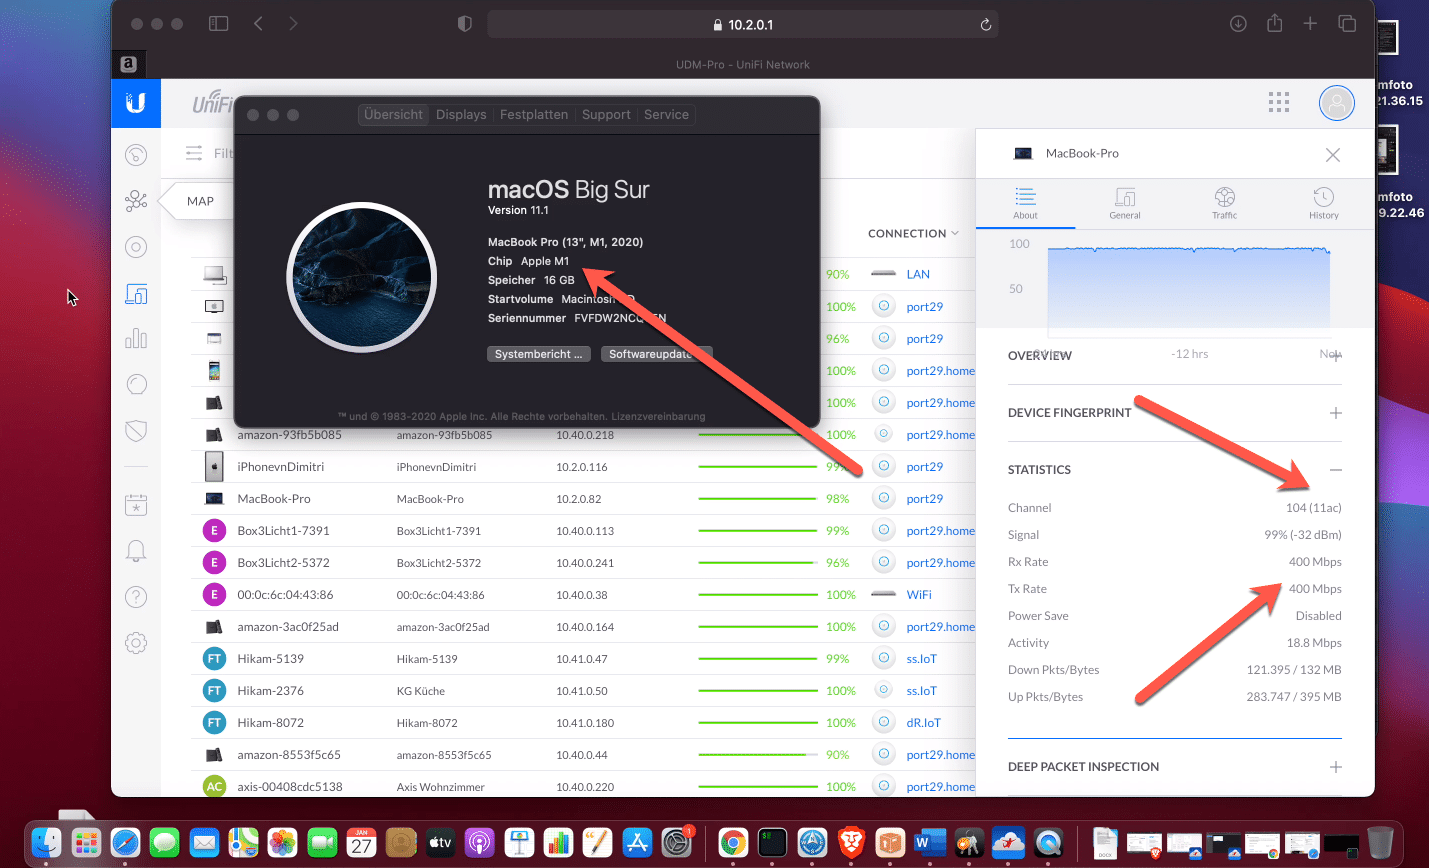Expand DEVICE FINGERPRINT section
The width and height of the screenshot is (1429, 868).
pyautogui.click(x=1336, y=413)
